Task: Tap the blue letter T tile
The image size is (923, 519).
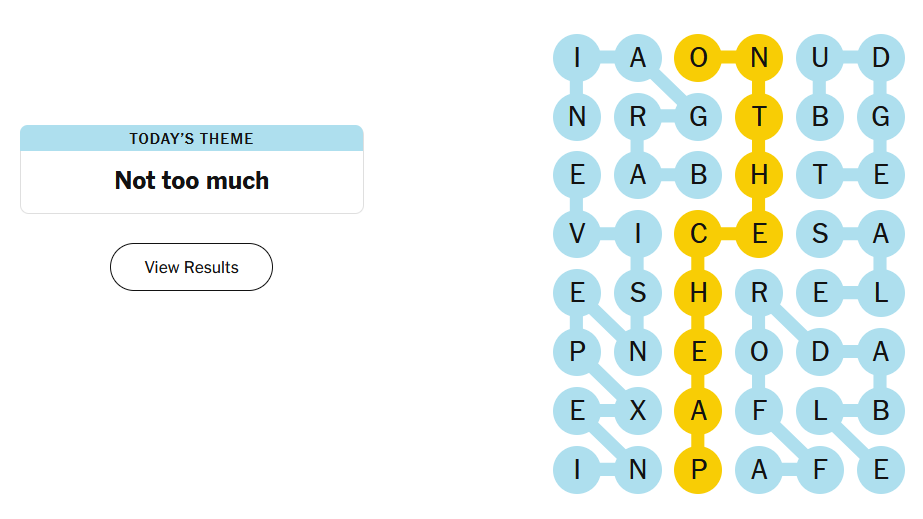Action: (x=820, y=175)
